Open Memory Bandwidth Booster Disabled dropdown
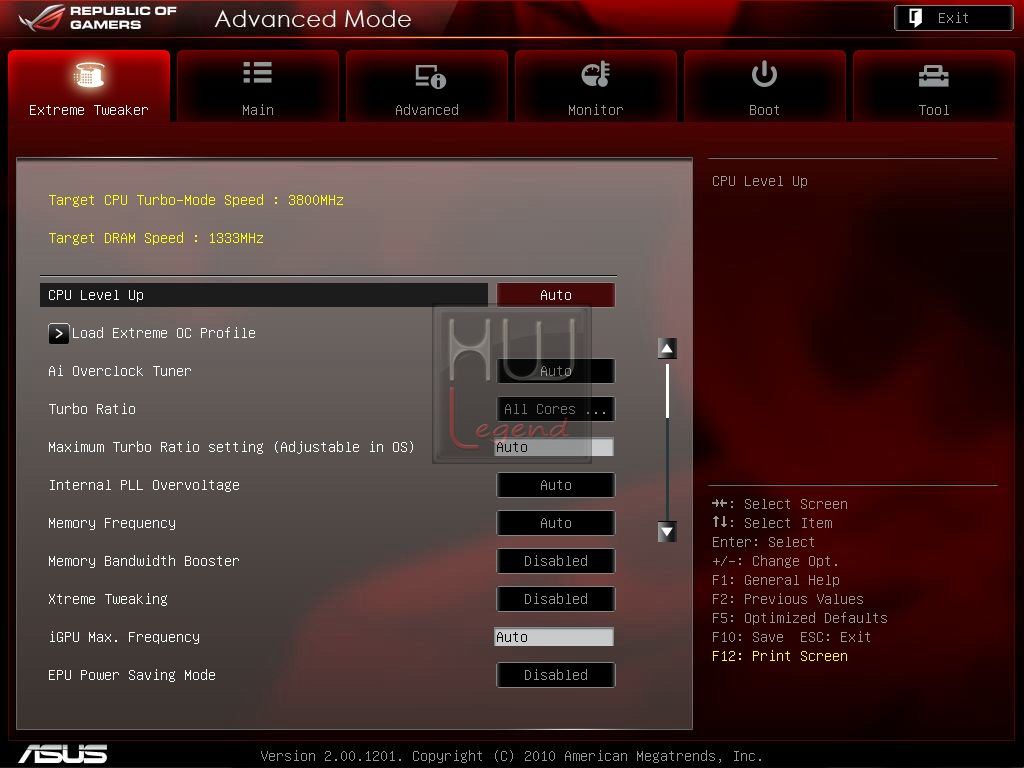Image resolution: width=1024 pixels, height=768 pixels. 556,561
